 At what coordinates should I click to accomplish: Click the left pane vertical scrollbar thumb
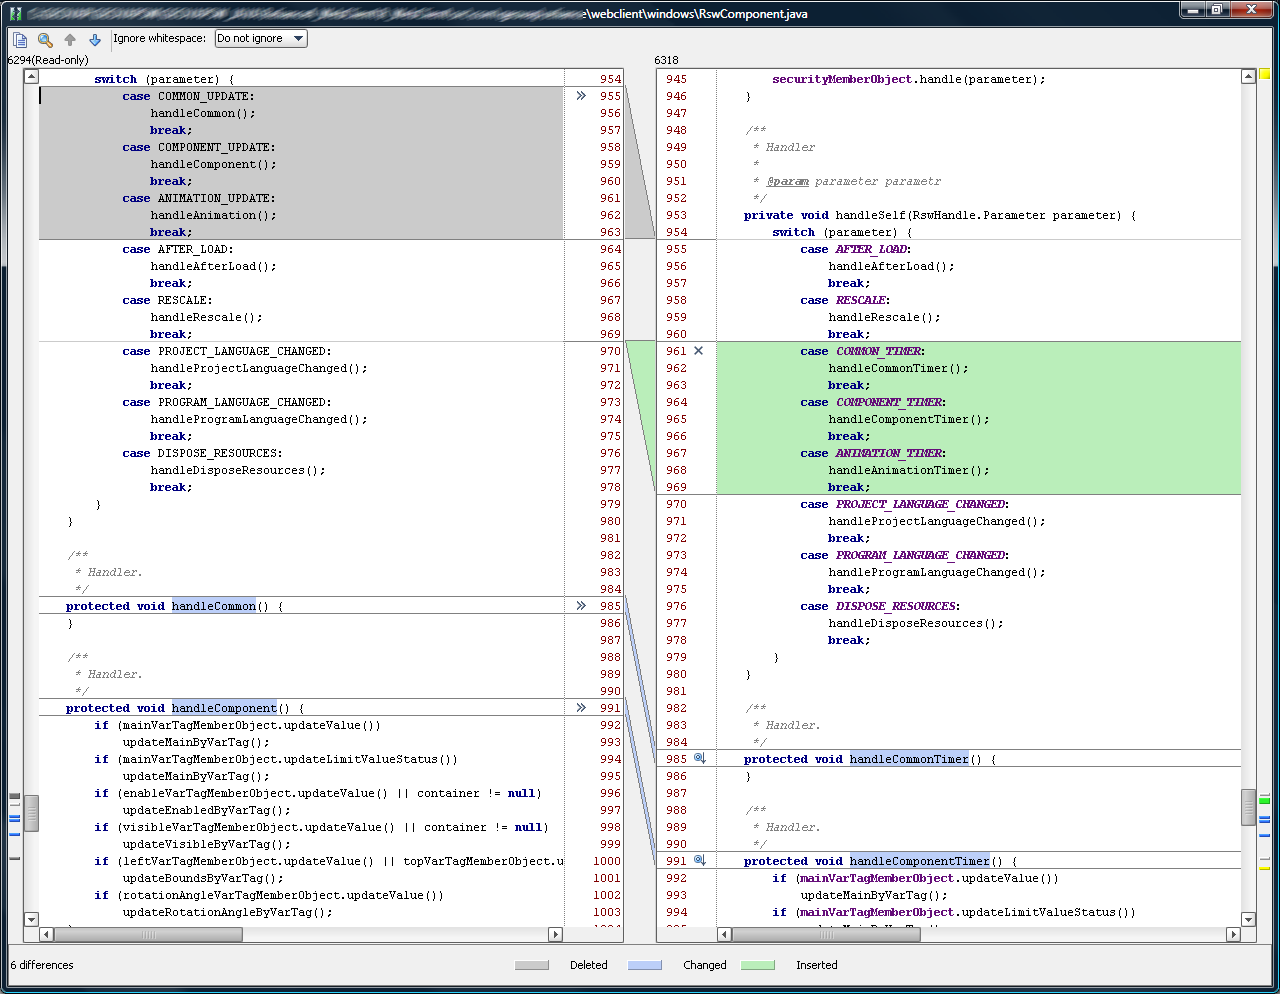31,813
